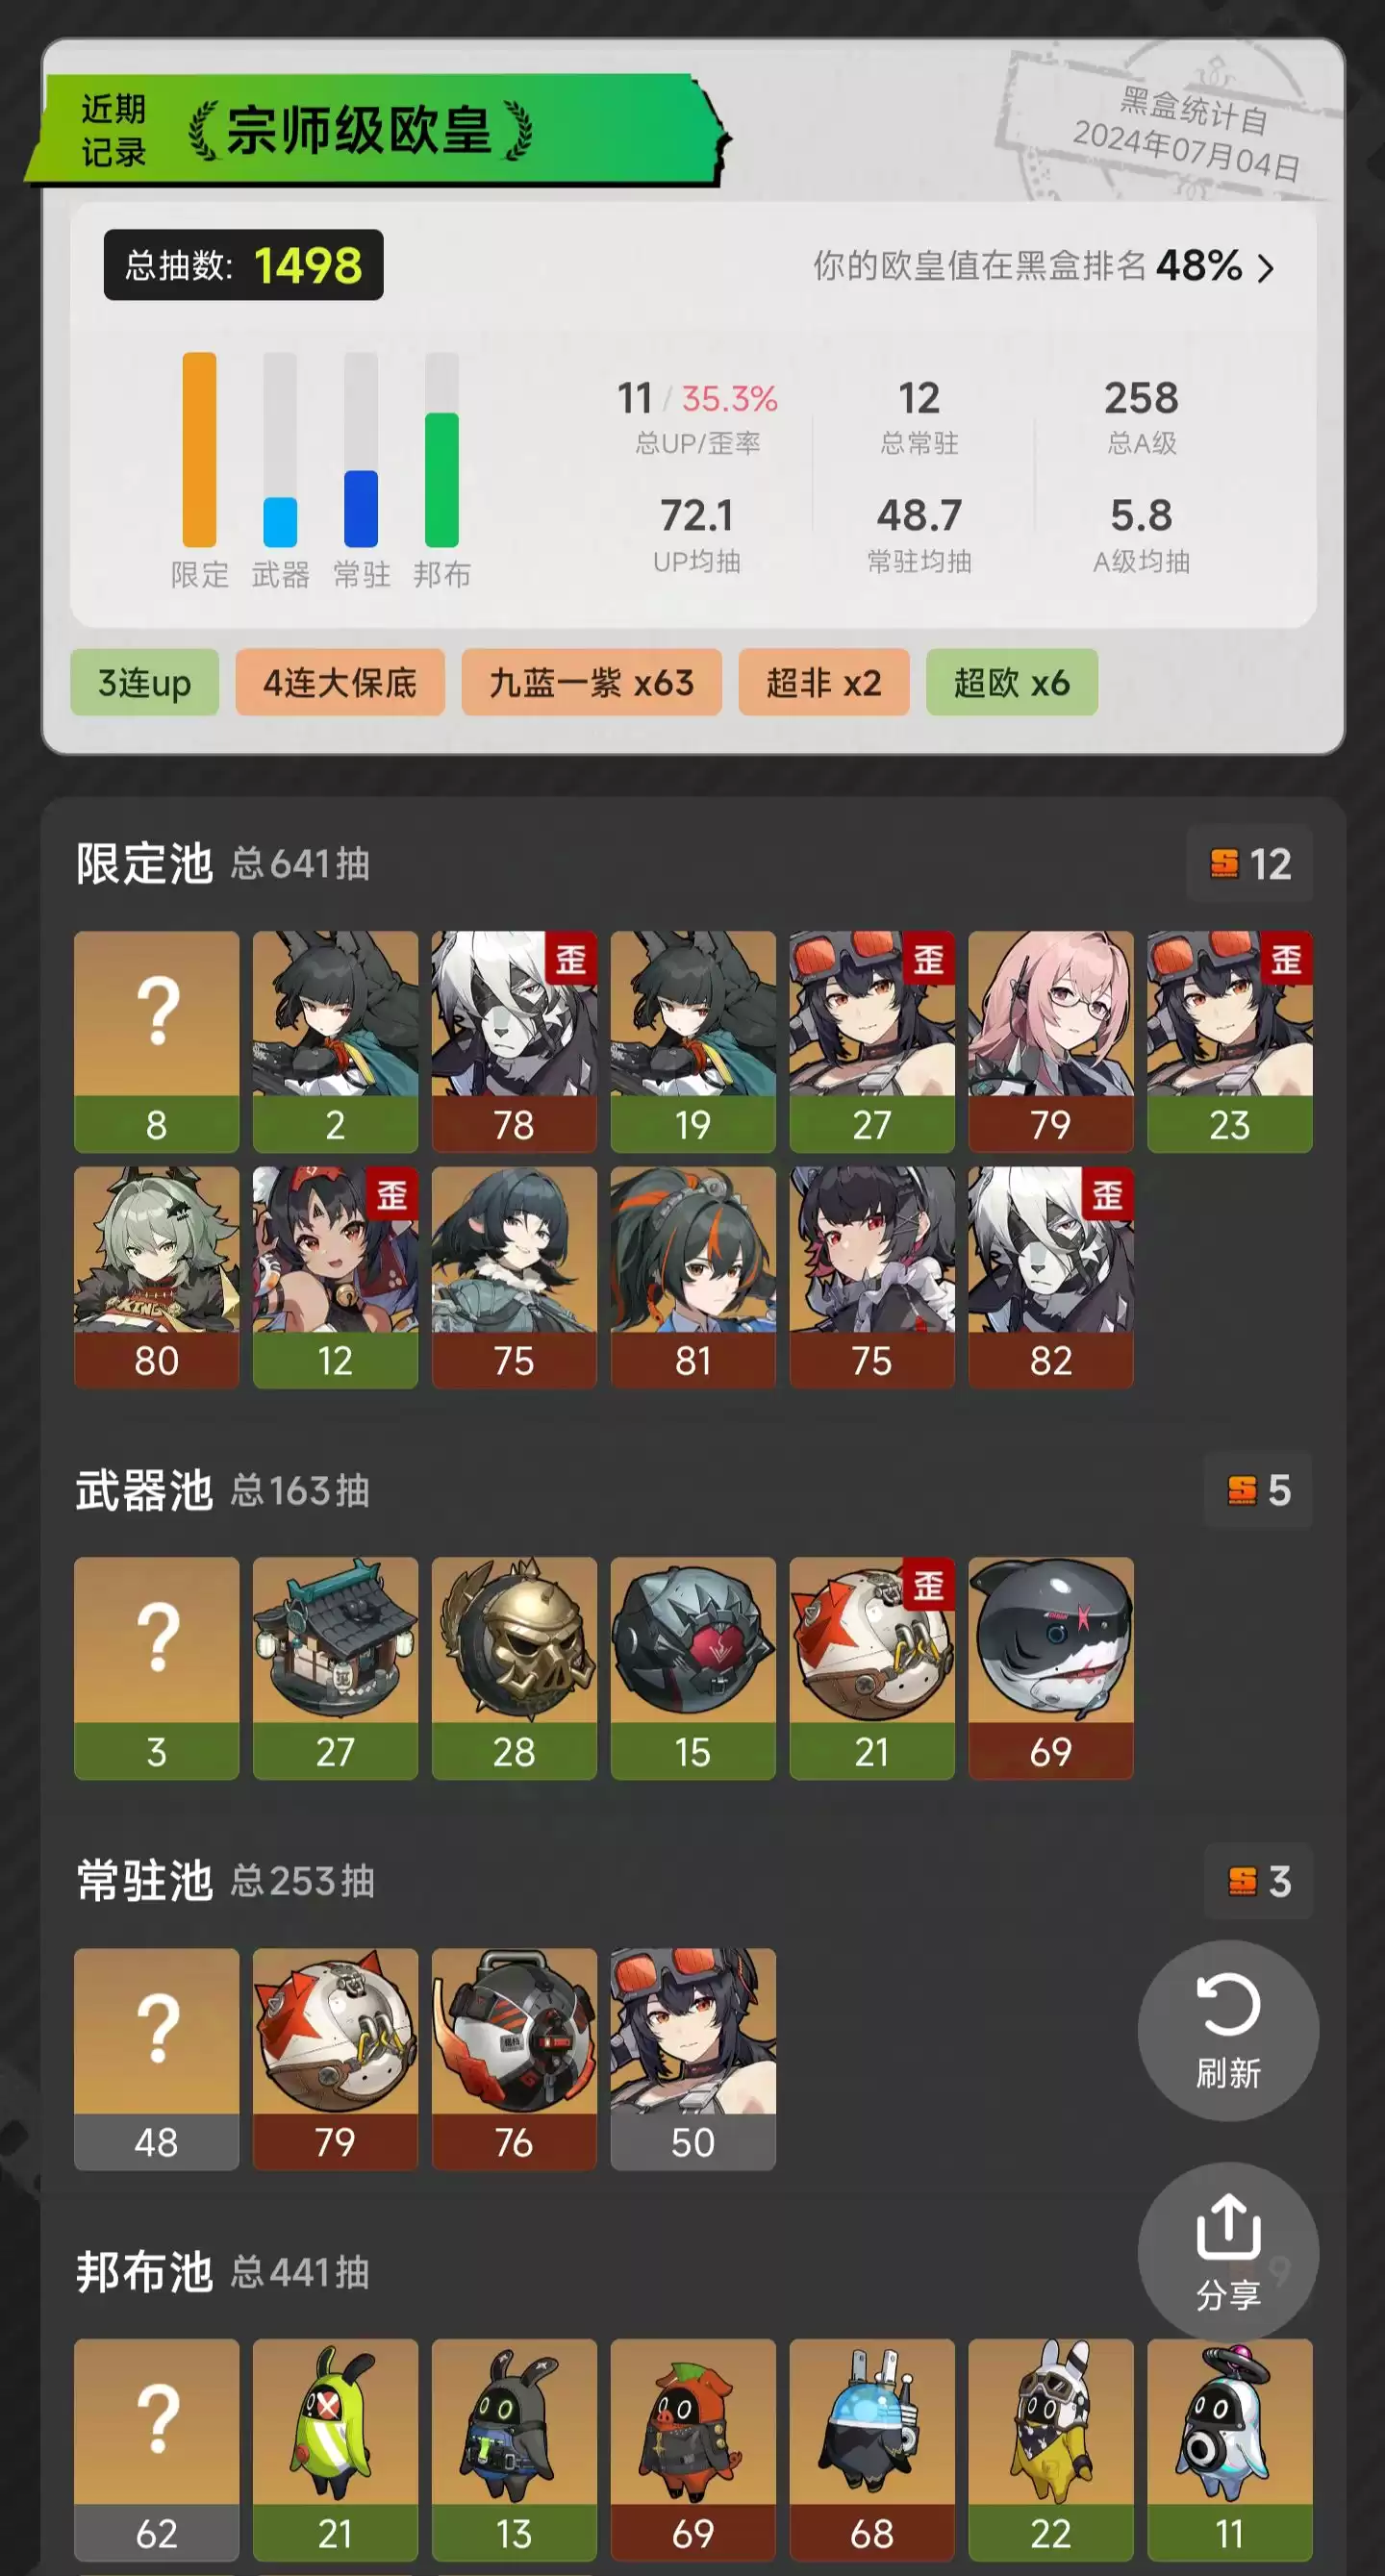The width and height of the screenshot is (1385, 2576).
Task: Open the 武器池 S-rank count badge 5
Action: (1259, 1490)
